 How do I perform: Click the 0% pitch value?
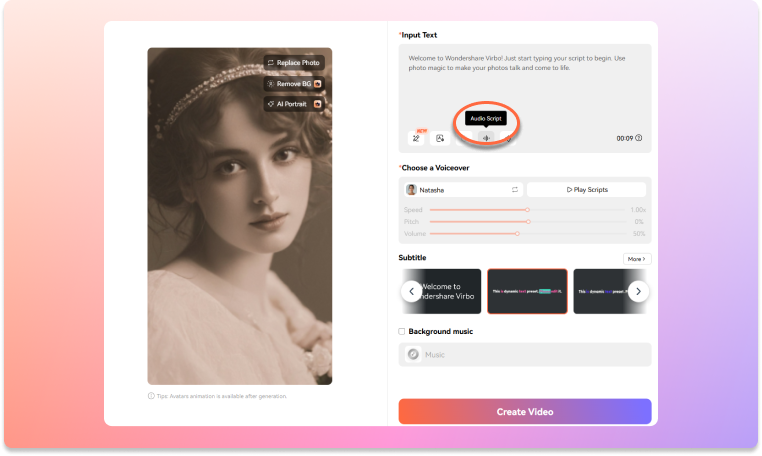tap(639, 222)
